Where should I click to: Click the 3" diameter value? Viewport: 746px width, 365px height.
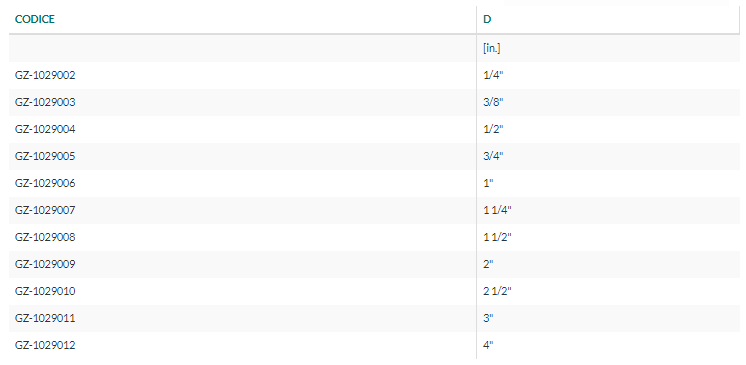point(489,318)
